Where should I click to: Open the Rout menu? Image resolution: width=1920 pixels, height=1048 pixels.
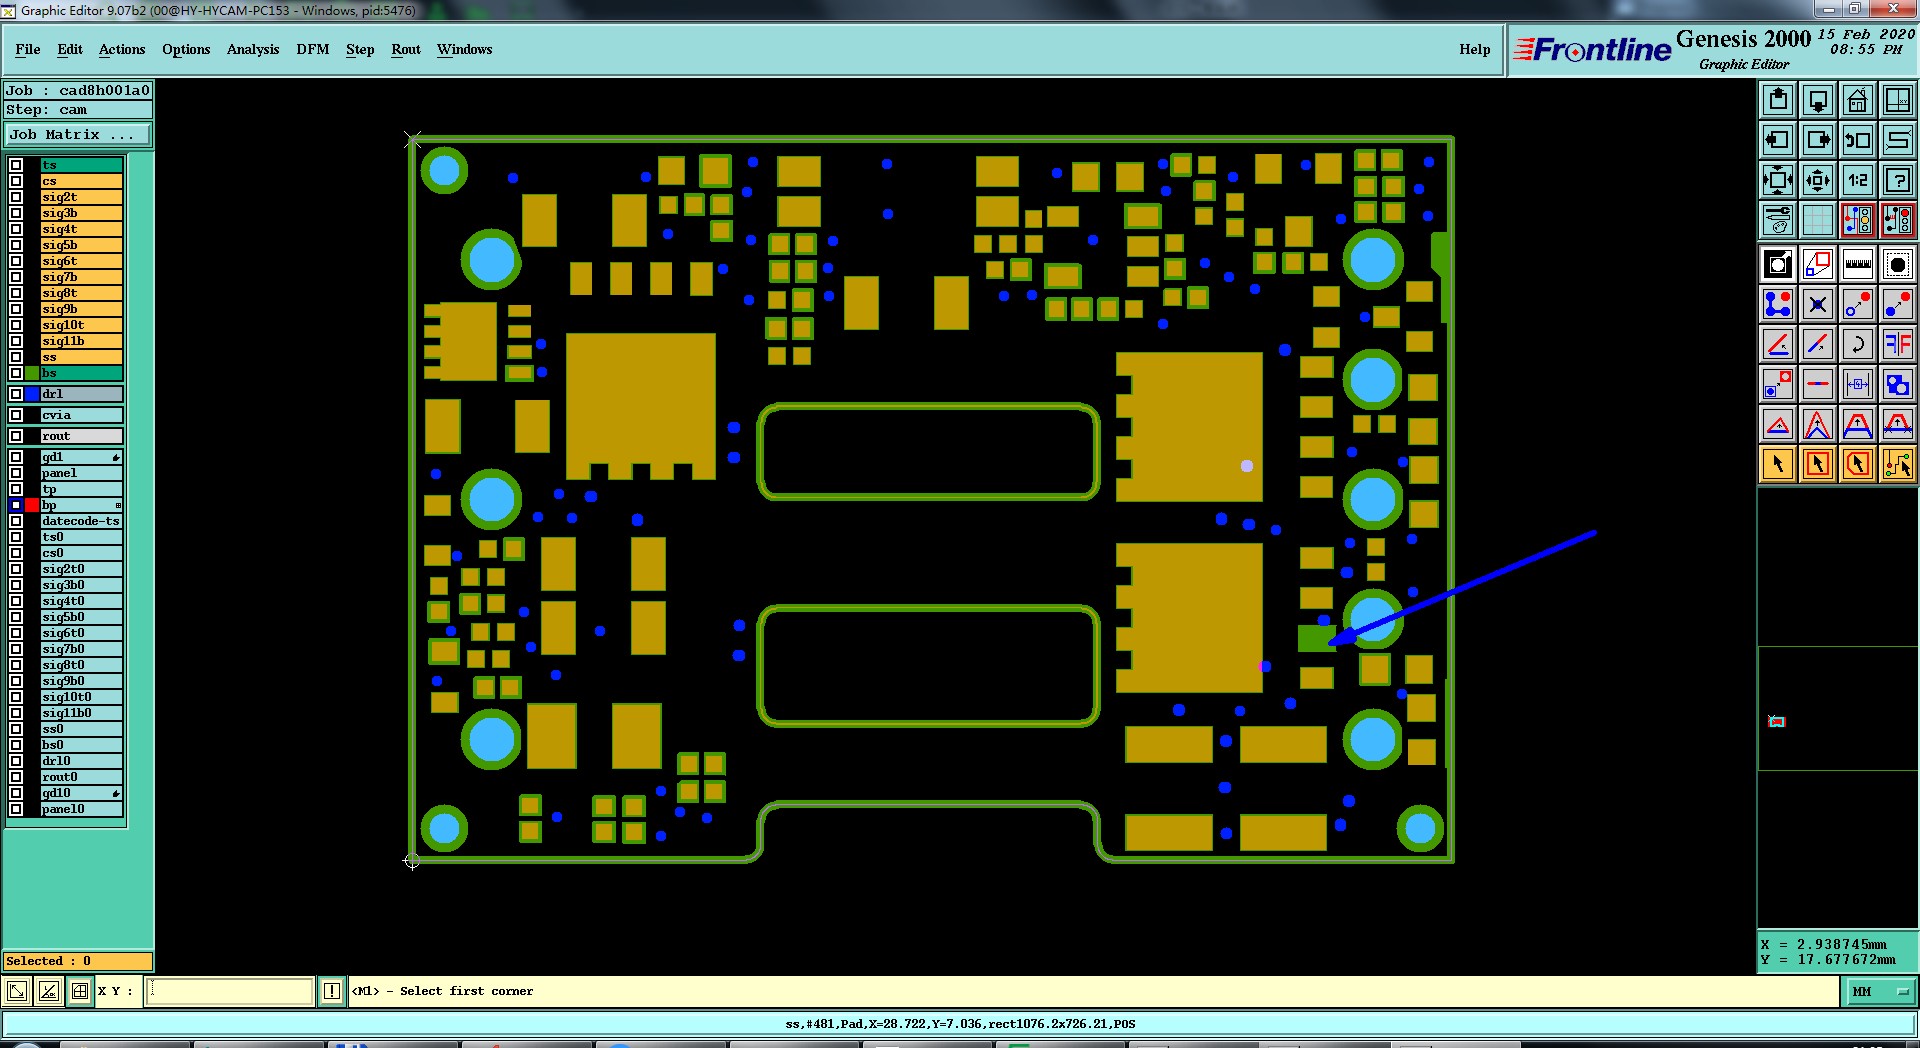click(406, 49)
